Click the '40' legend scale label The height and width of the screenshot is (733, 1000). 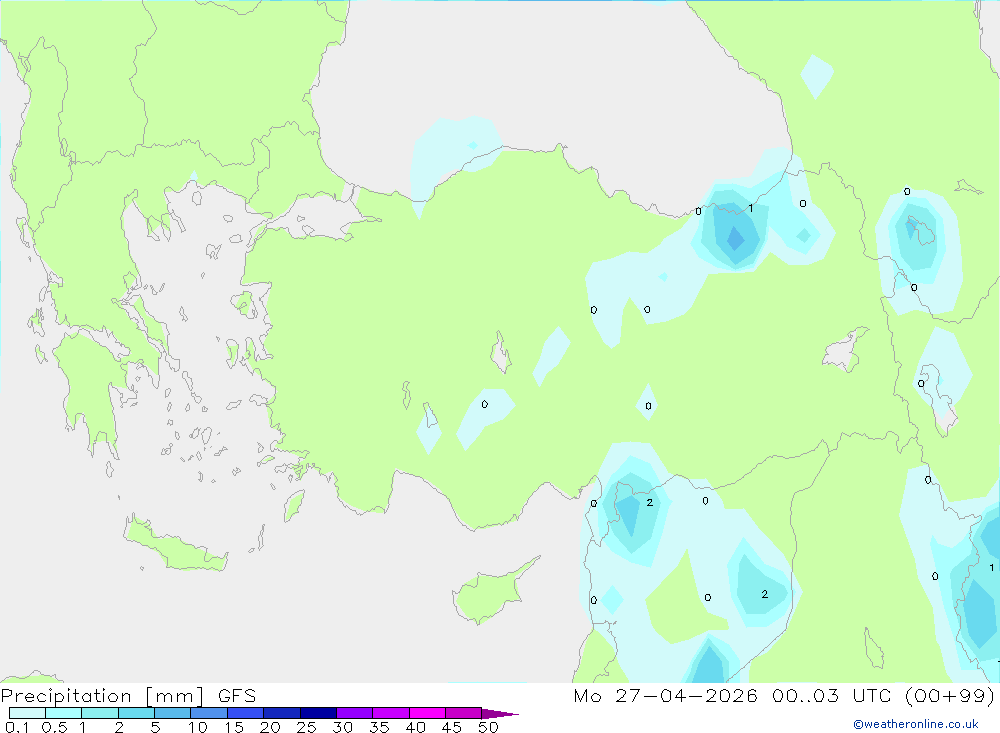point(415,727)
